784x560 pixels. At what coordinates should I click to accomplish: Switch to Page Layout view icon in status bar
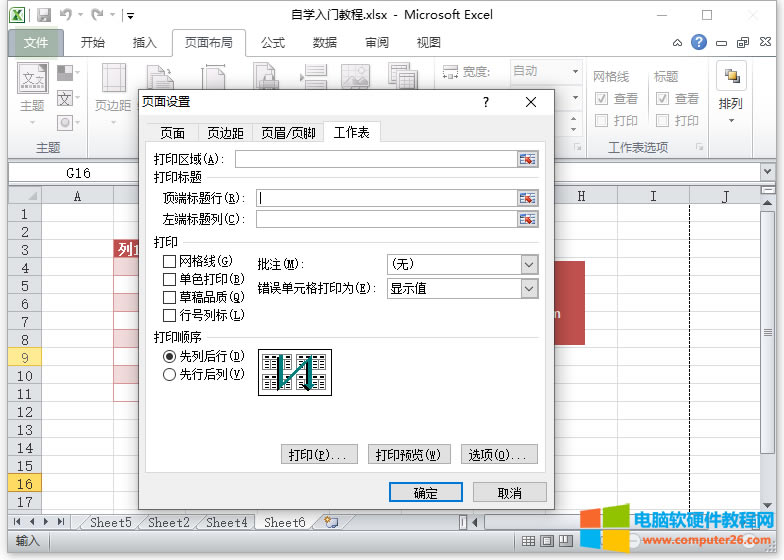(548, 541)
